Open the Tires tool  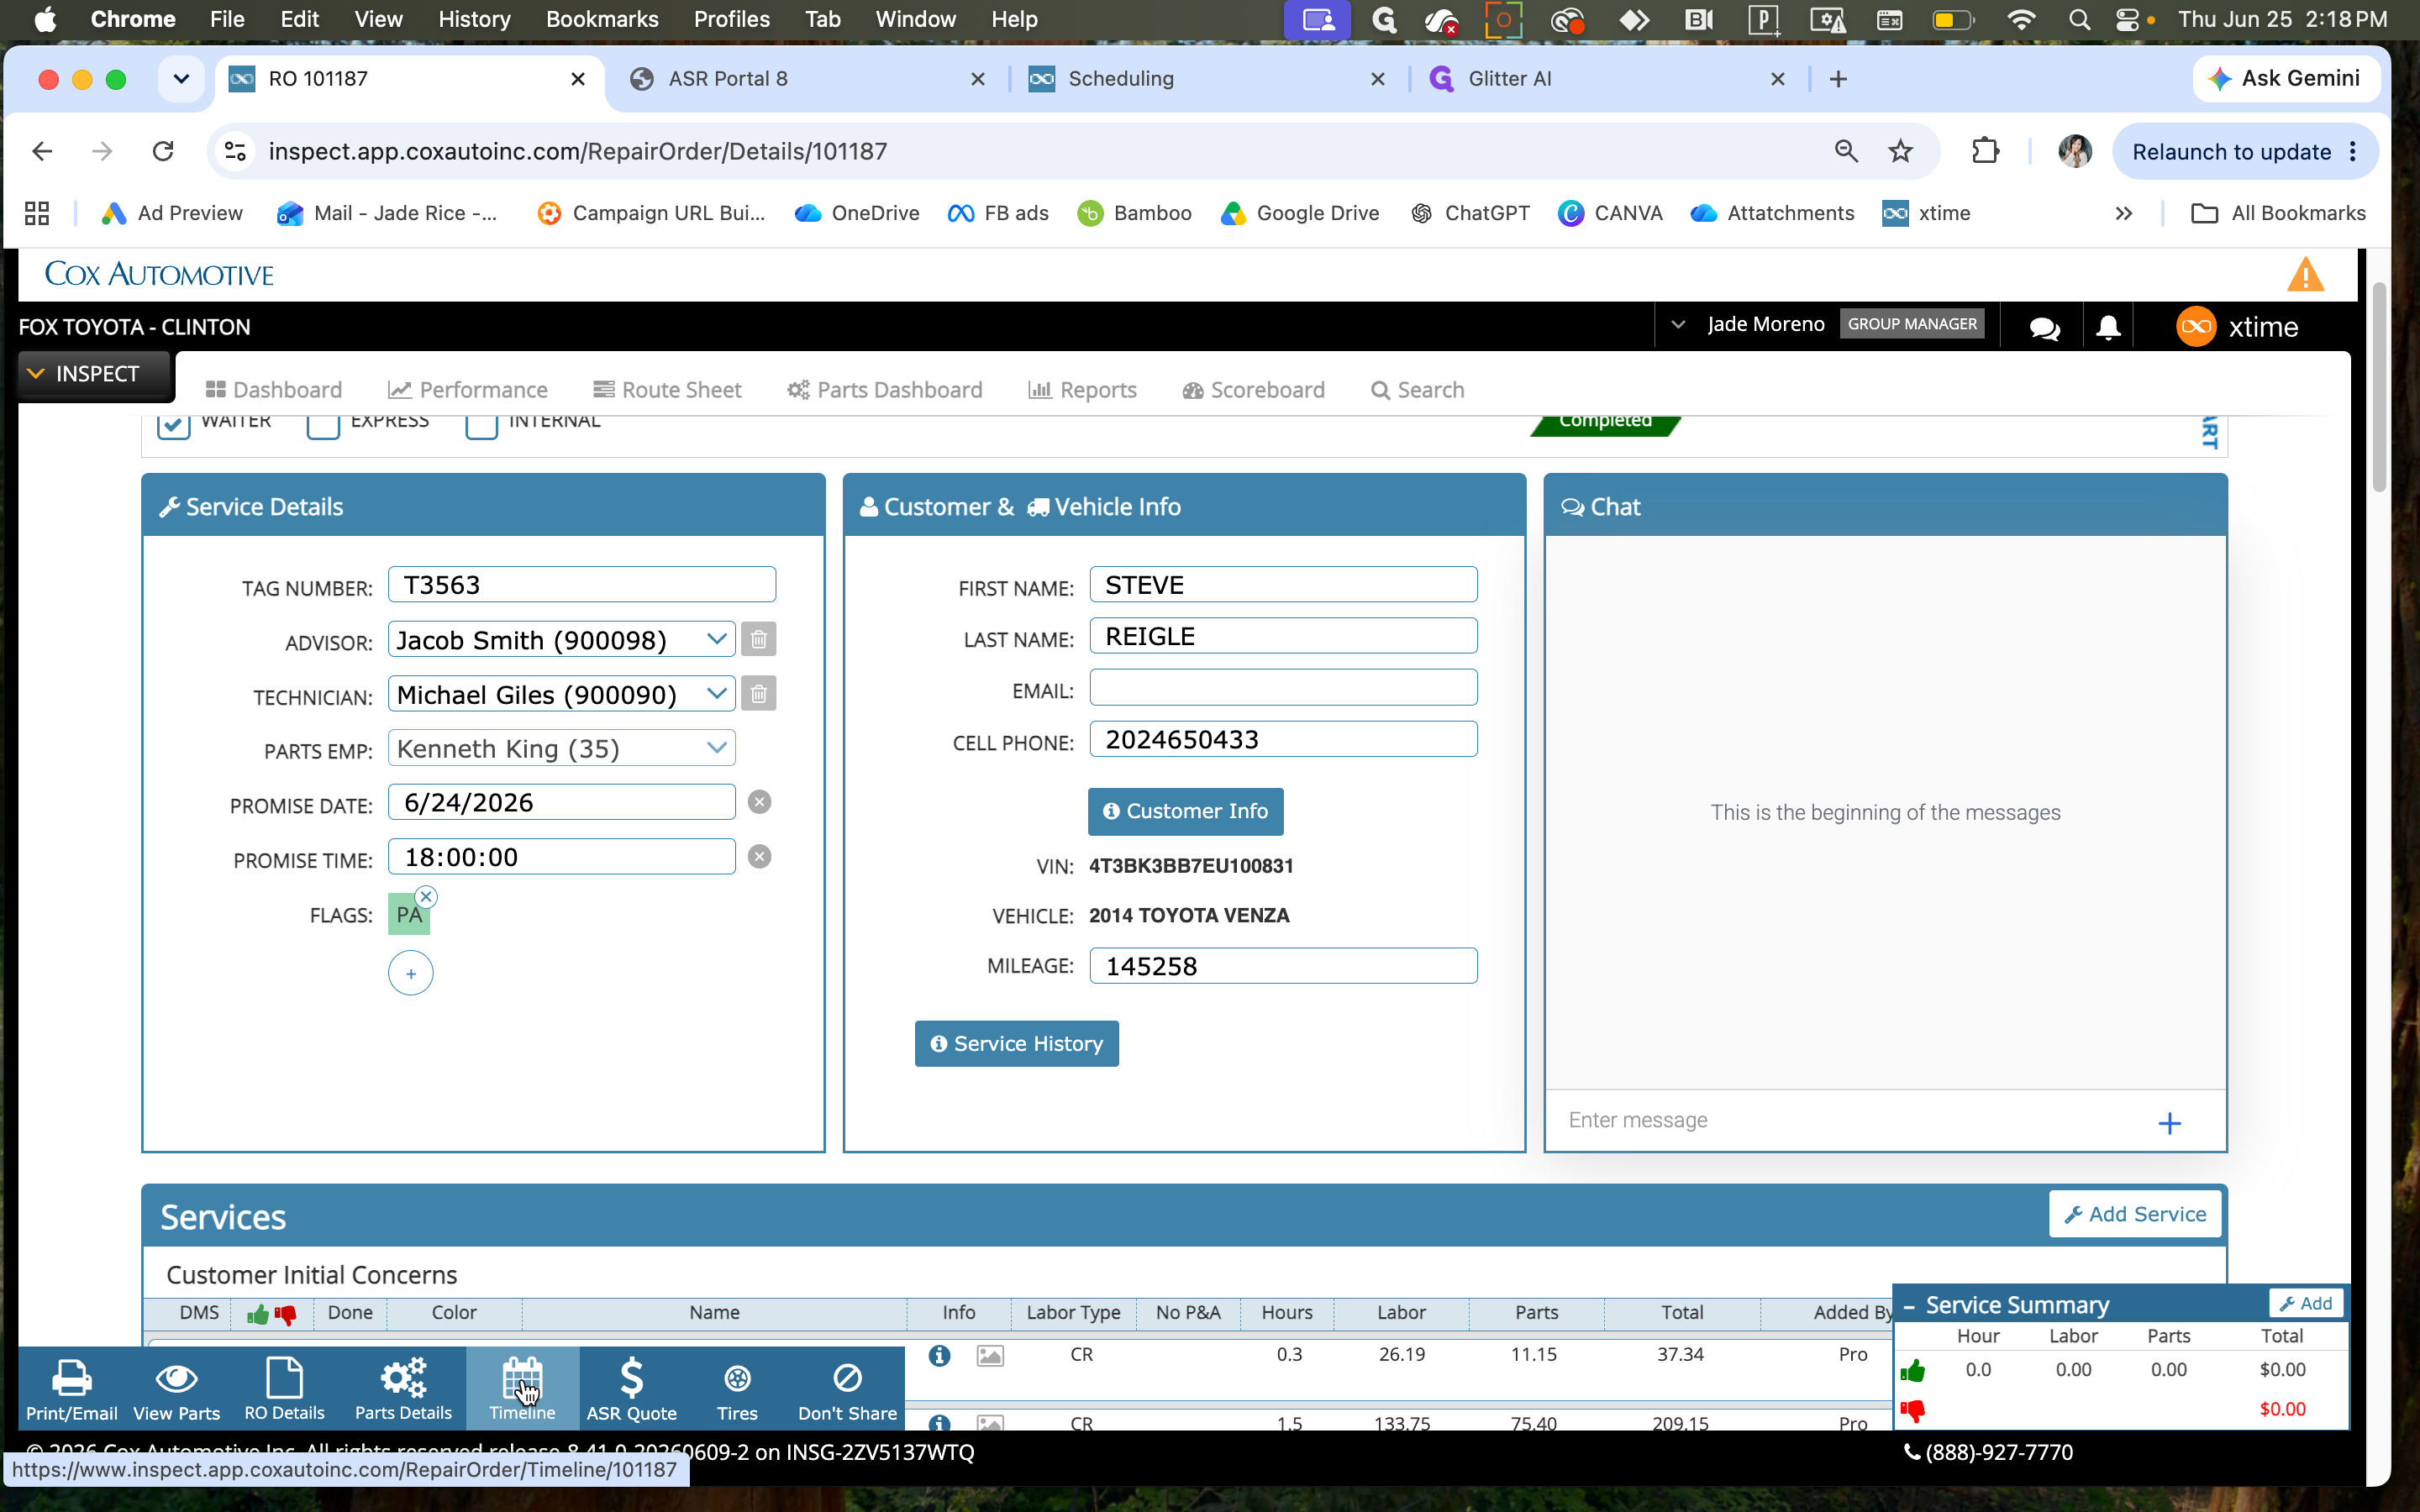[x=737, y=1389]
